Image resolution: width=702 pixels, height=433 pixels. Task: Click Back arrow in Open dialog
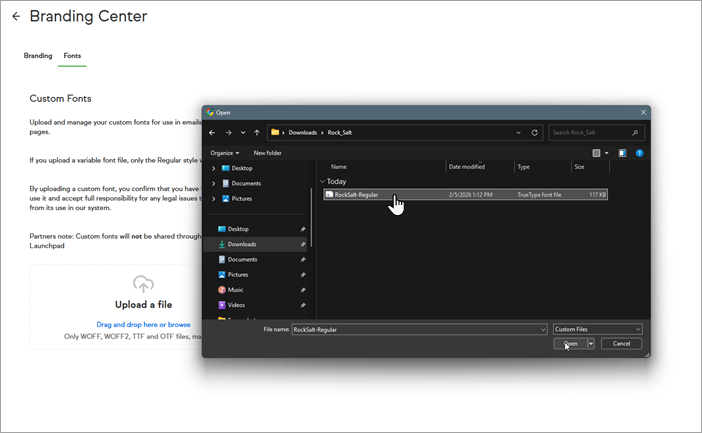click(211, 132)
